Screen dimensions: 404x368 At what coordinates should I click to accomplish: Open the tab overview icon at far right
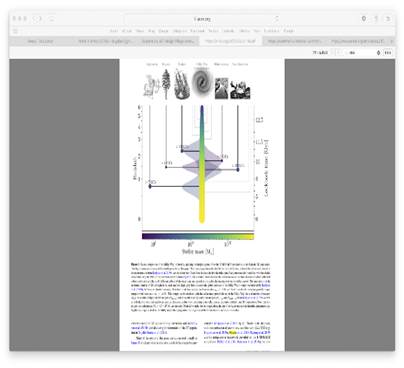point(388,19)
